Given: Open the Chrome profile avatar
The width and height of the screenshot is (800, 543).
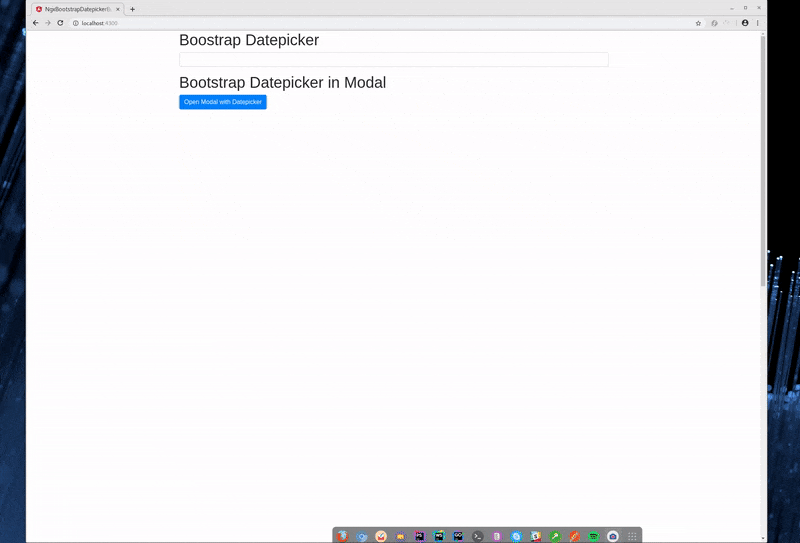Looking at the screenshot, I should (x=745, y=23).
